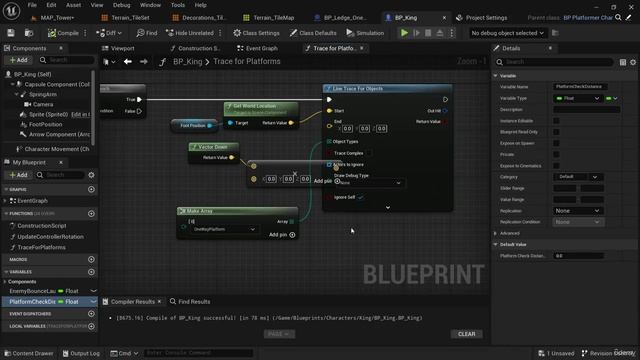Navigate back in graph history

coord(128,62)
